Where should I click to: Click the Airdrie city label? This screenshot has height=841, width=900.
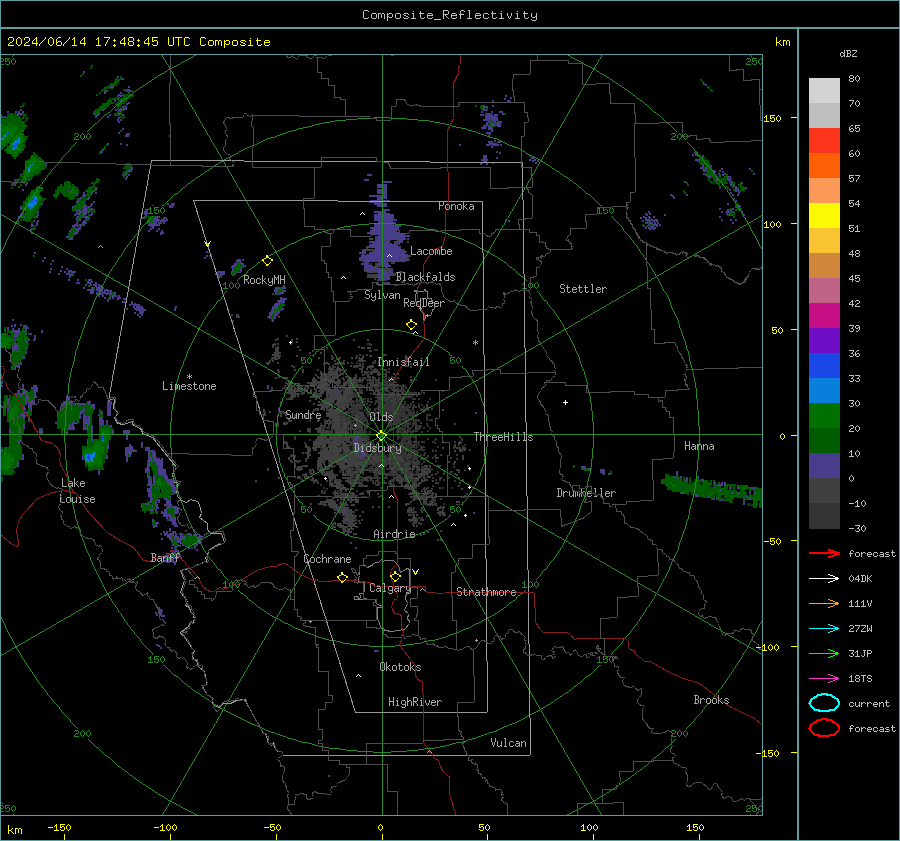(394, 534)
